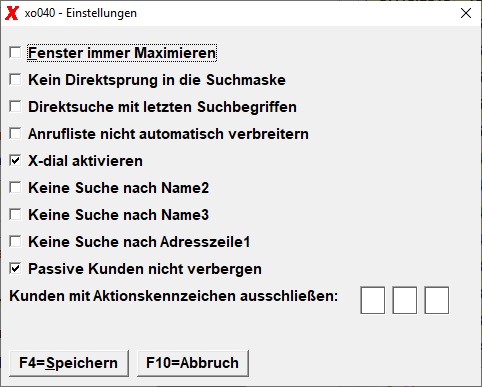The image size is (482, 387).
Task: Uncheck the X-dial aktivieren checkbox
Action: [15, 161]
